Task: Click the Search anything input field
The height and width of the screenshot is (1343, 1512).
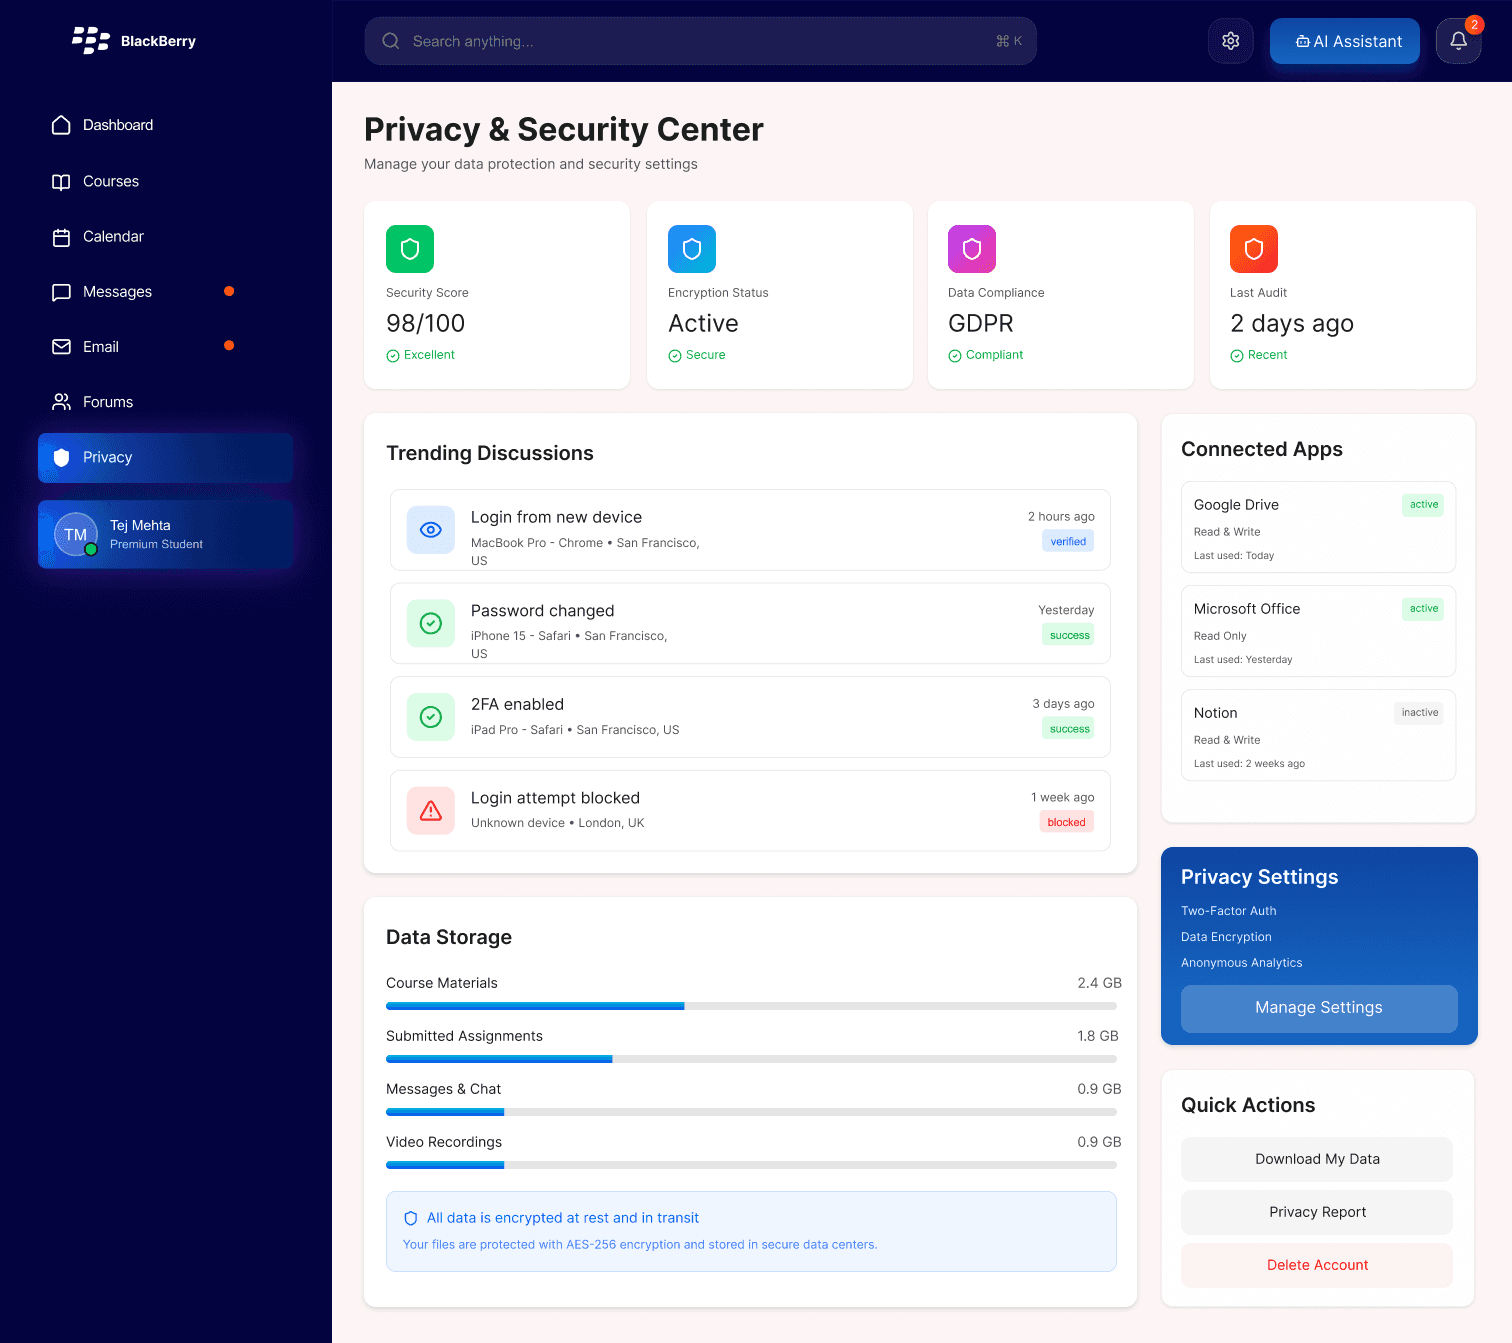Action: (700, 41)
